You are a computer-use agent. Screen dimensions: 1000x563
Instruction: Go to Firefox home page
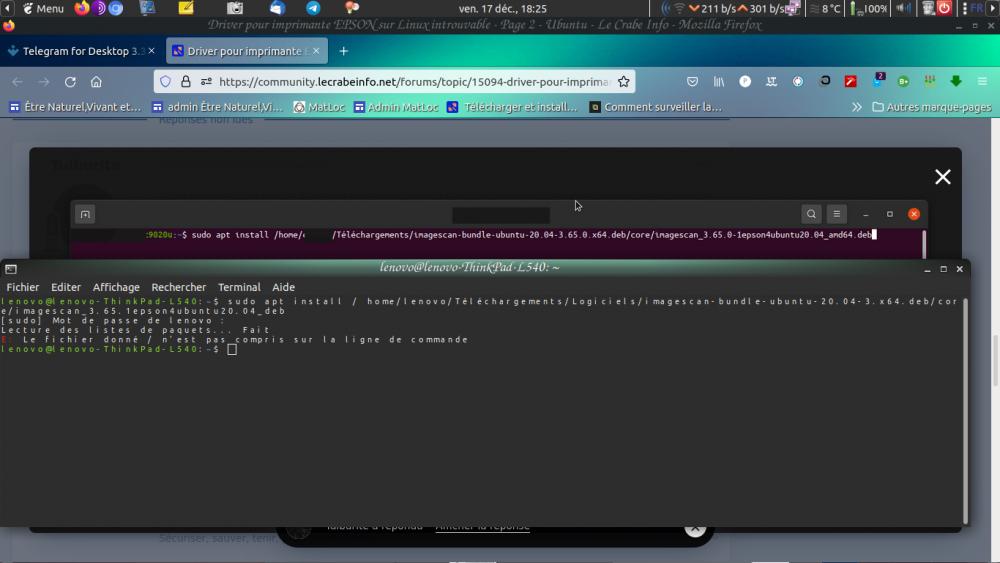tap(96, 82)
